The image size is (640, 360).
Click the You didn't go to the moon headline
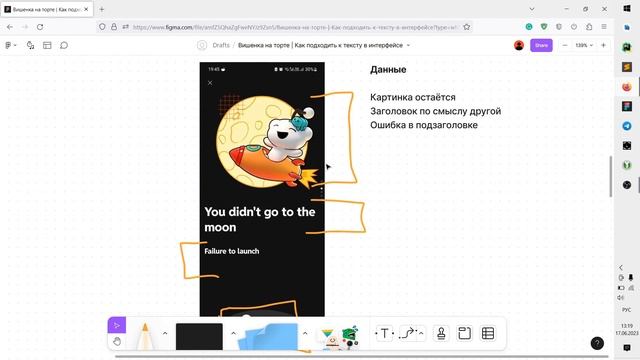[260, 220]
